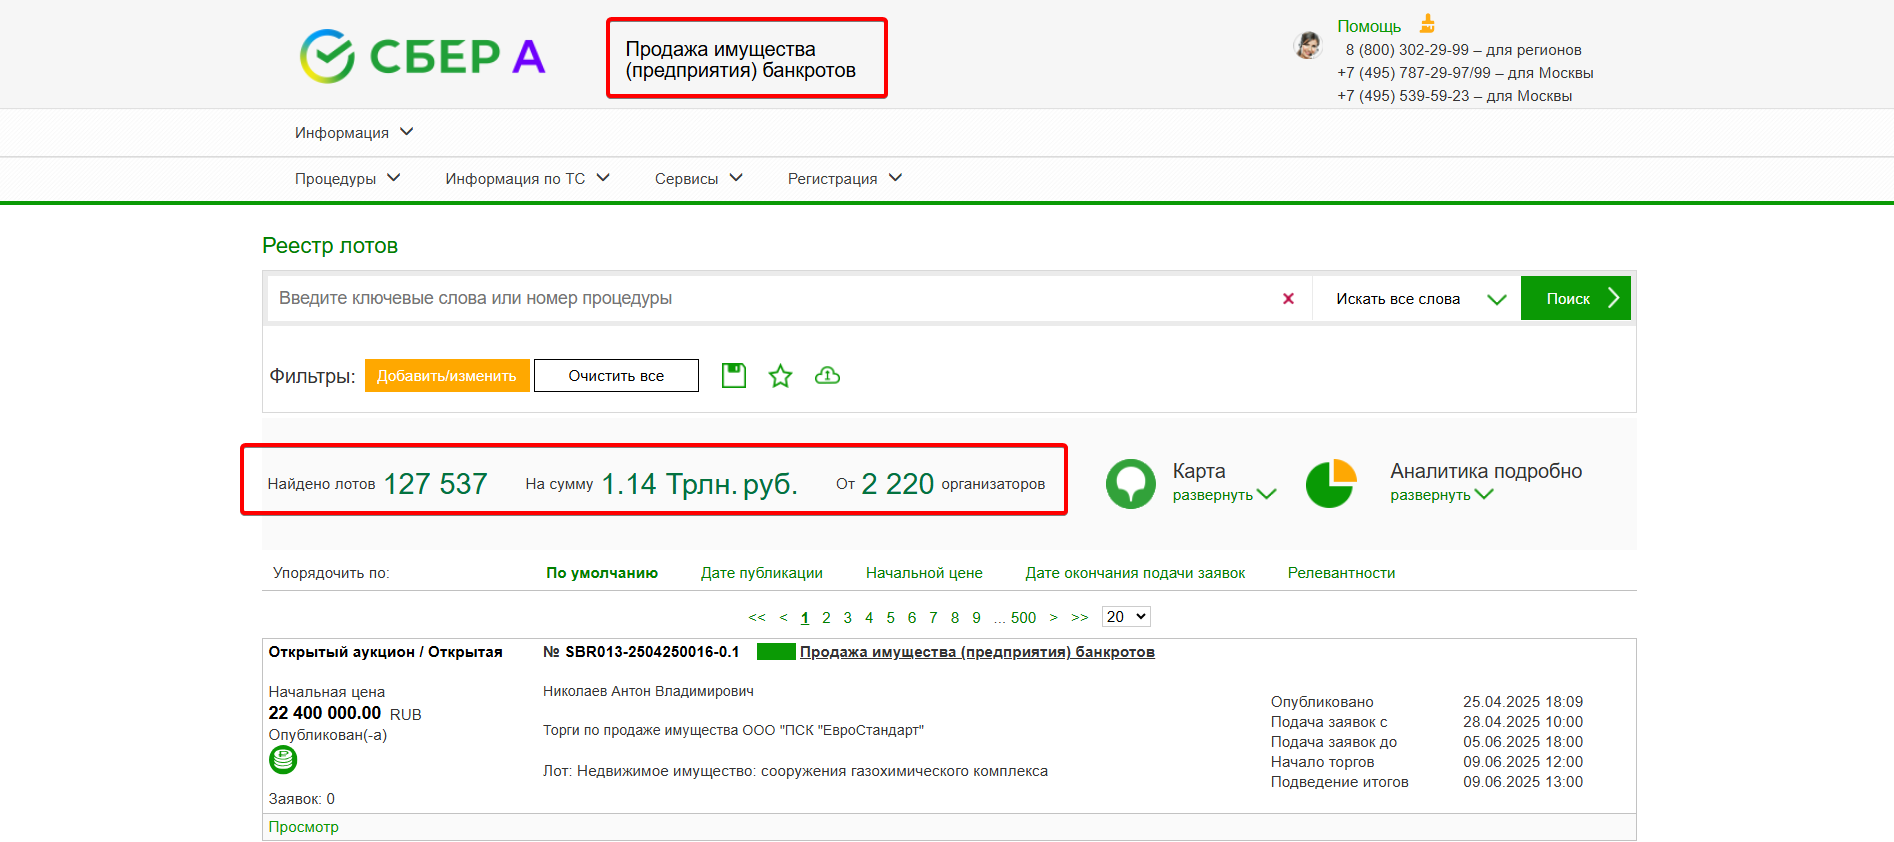The image size is (1894, 842).
Task: Go to the next page with >
Action: point(1053,617)
